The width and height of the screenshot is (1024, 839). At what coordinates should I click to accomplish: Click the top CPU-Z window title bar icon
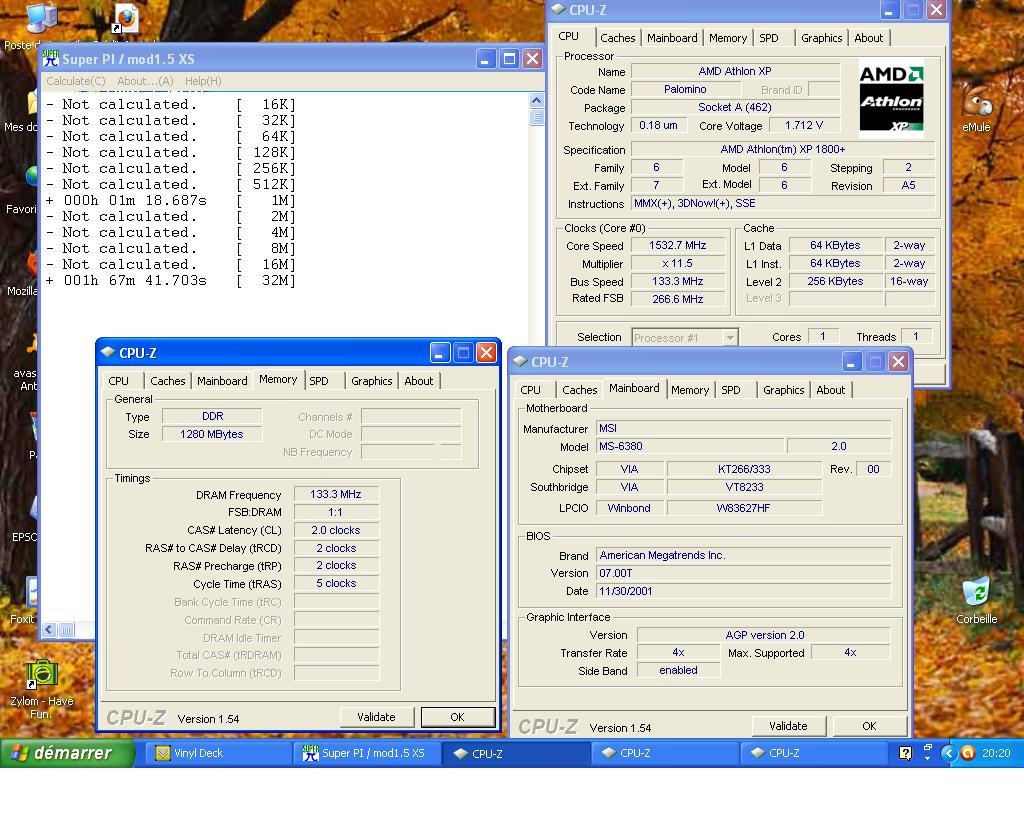(558, 10)
